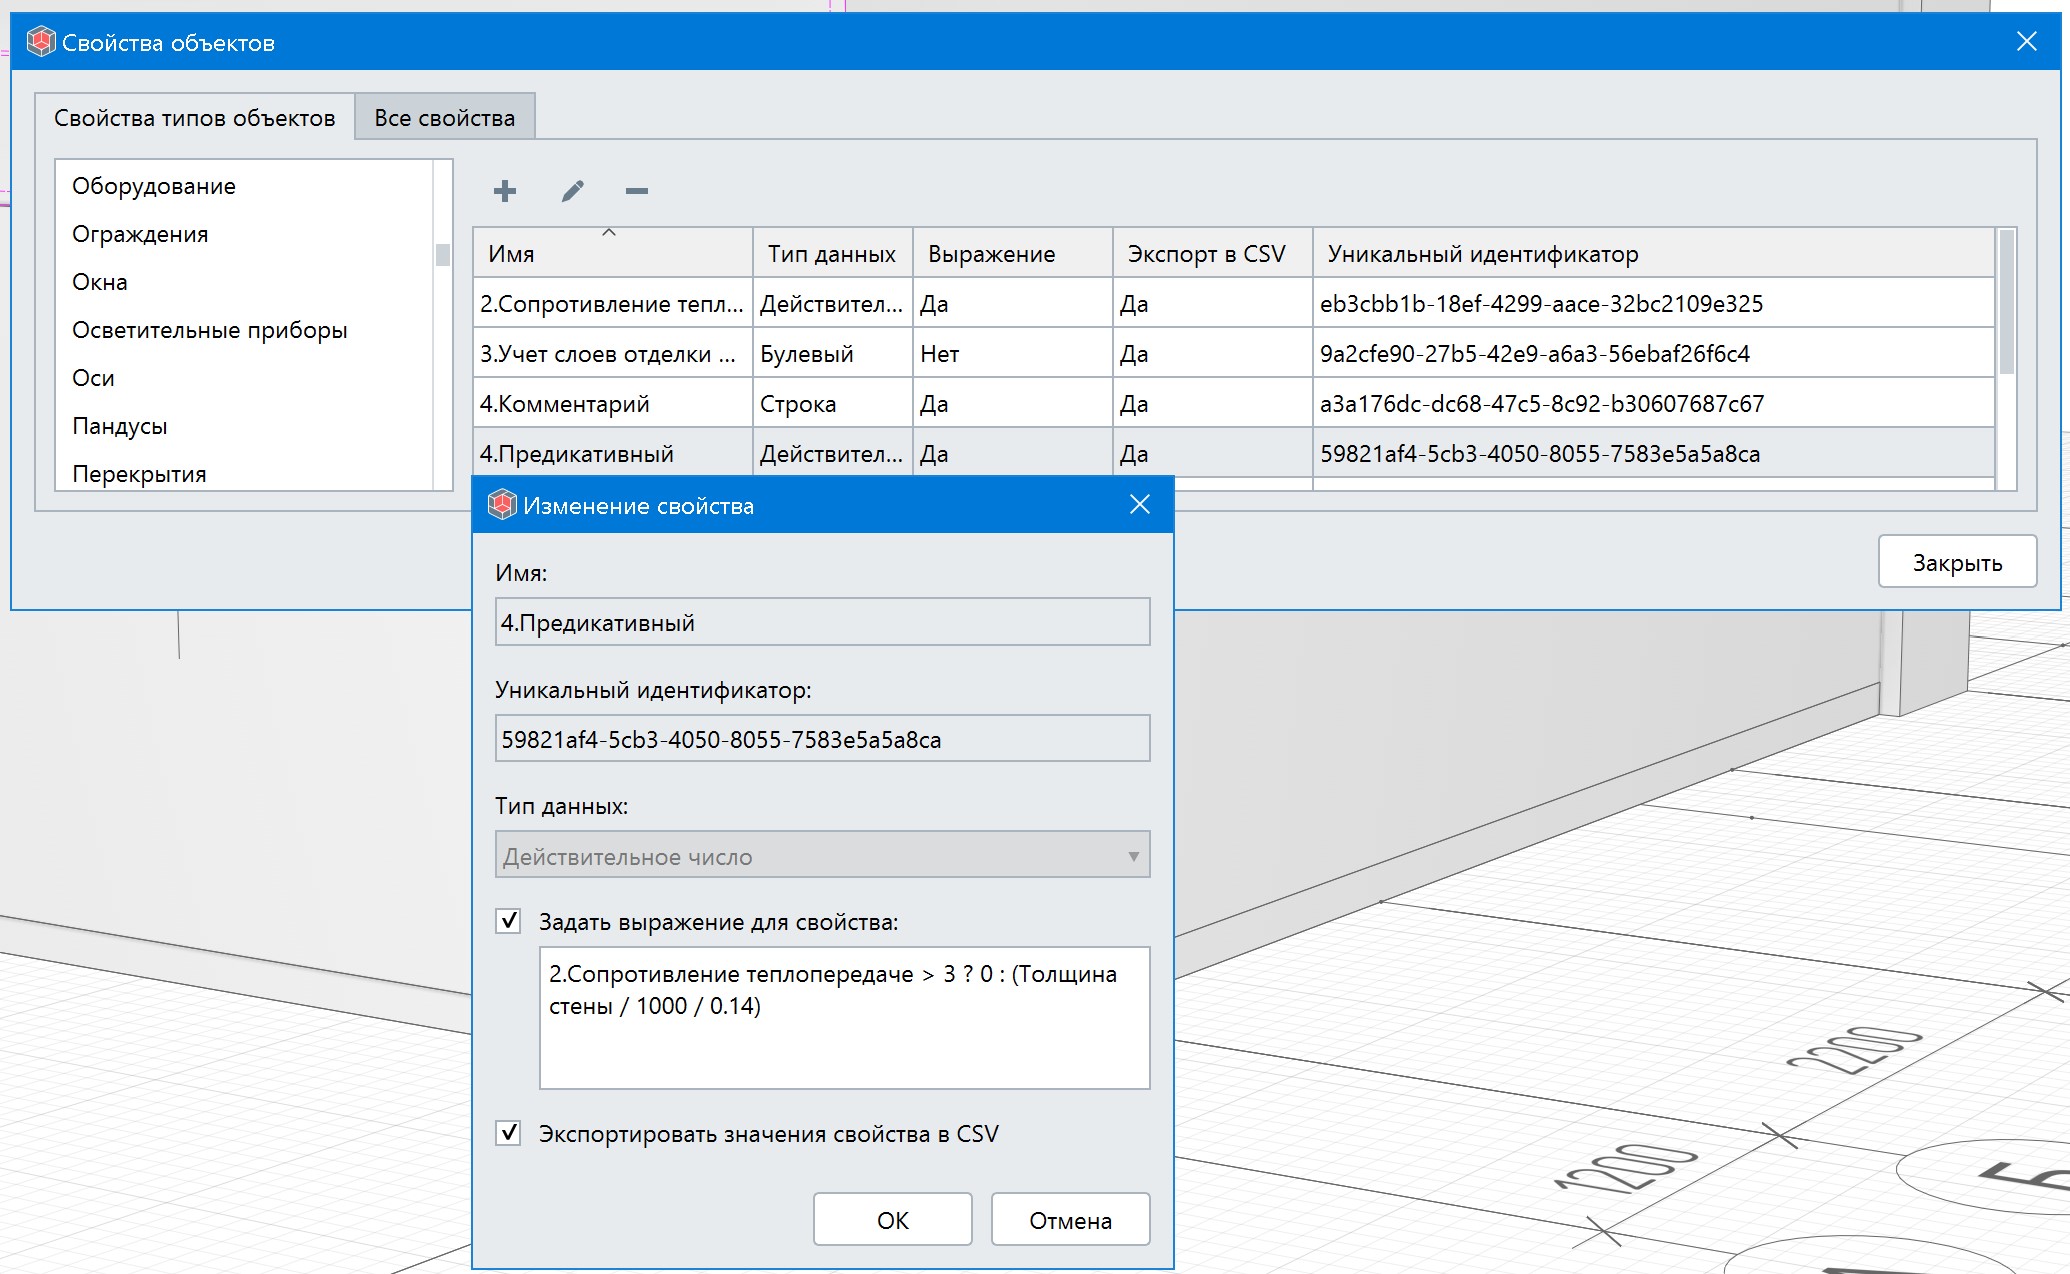Click the Уникальный идентификатор input field
This screenshot has height=1274, width=2070.
pos(822,738)
